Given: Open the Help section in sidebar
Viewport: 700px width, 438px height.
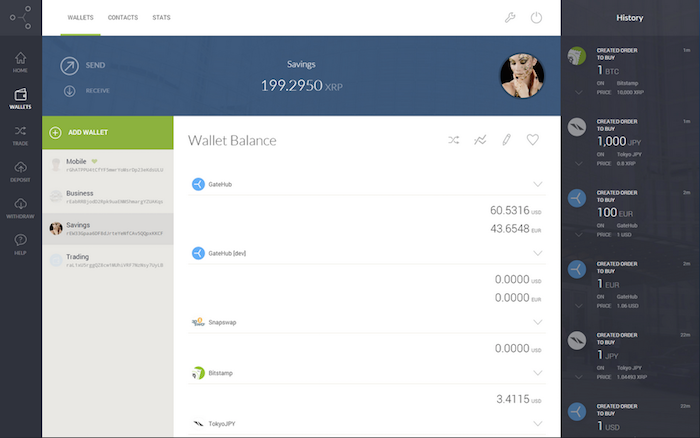Looking at the screenshot, I should coord(20,245).
